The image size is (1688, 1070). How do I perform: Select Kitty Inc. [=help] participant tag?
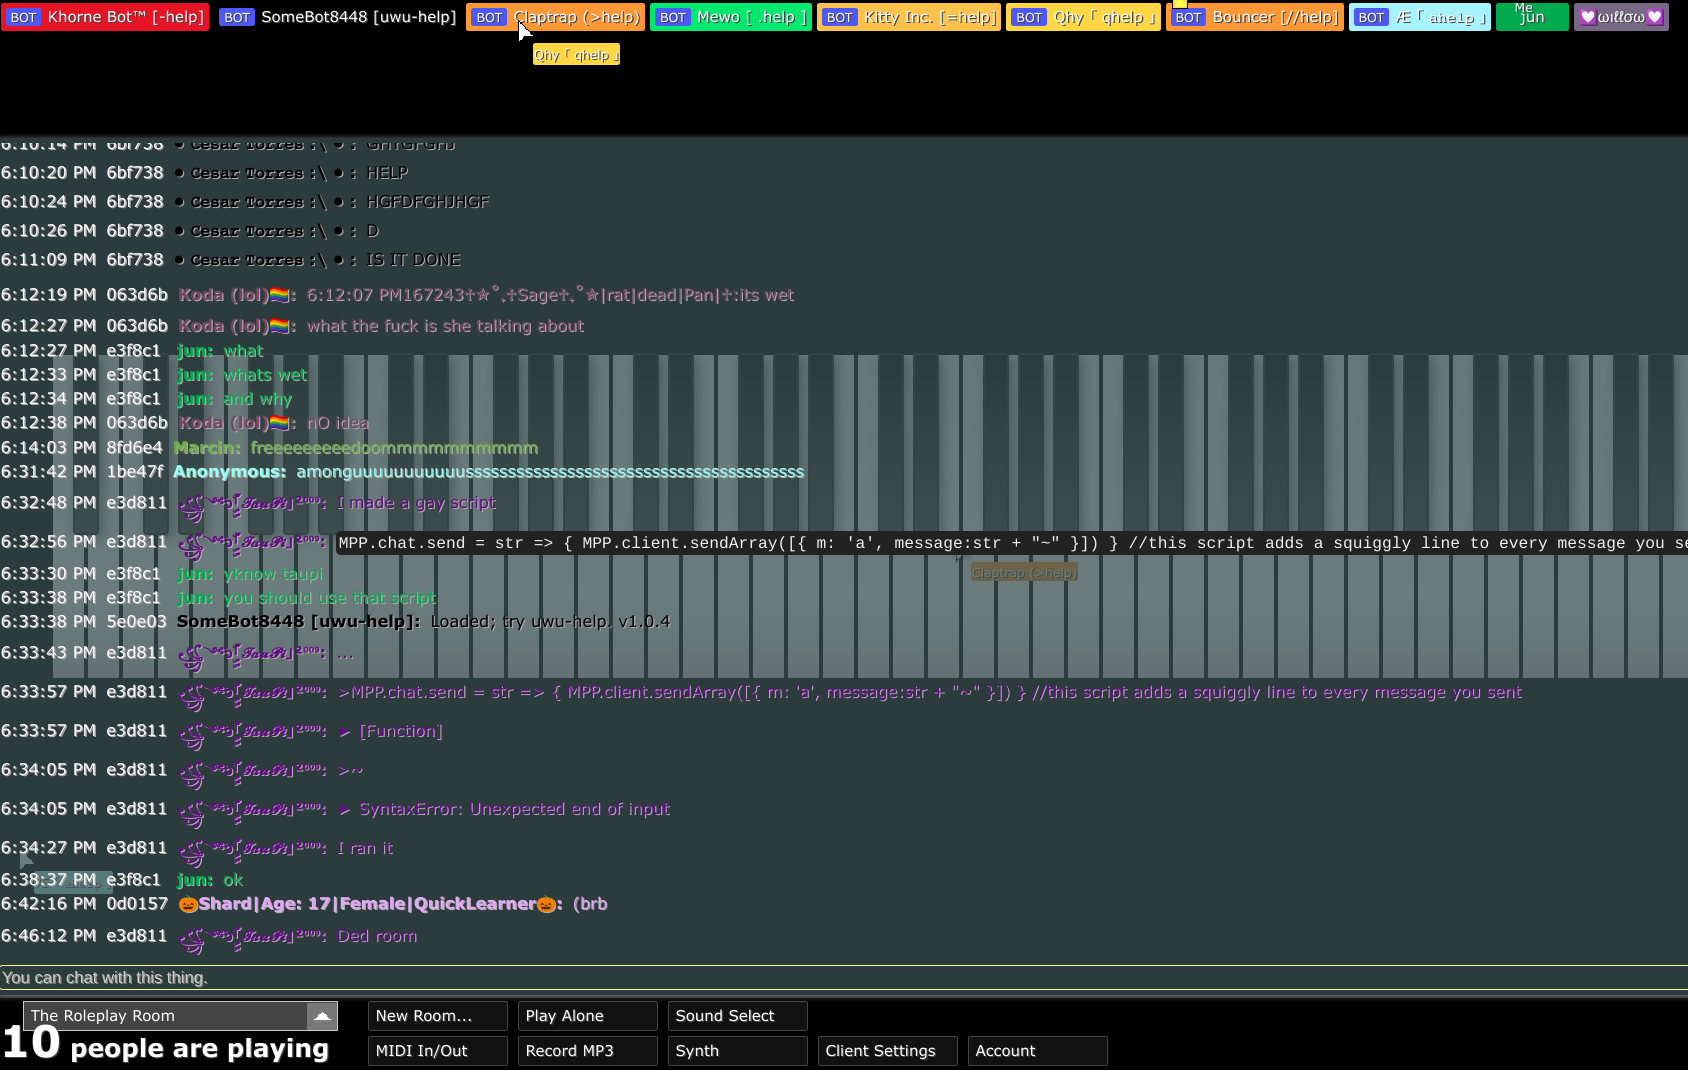(x=909, y=17)
